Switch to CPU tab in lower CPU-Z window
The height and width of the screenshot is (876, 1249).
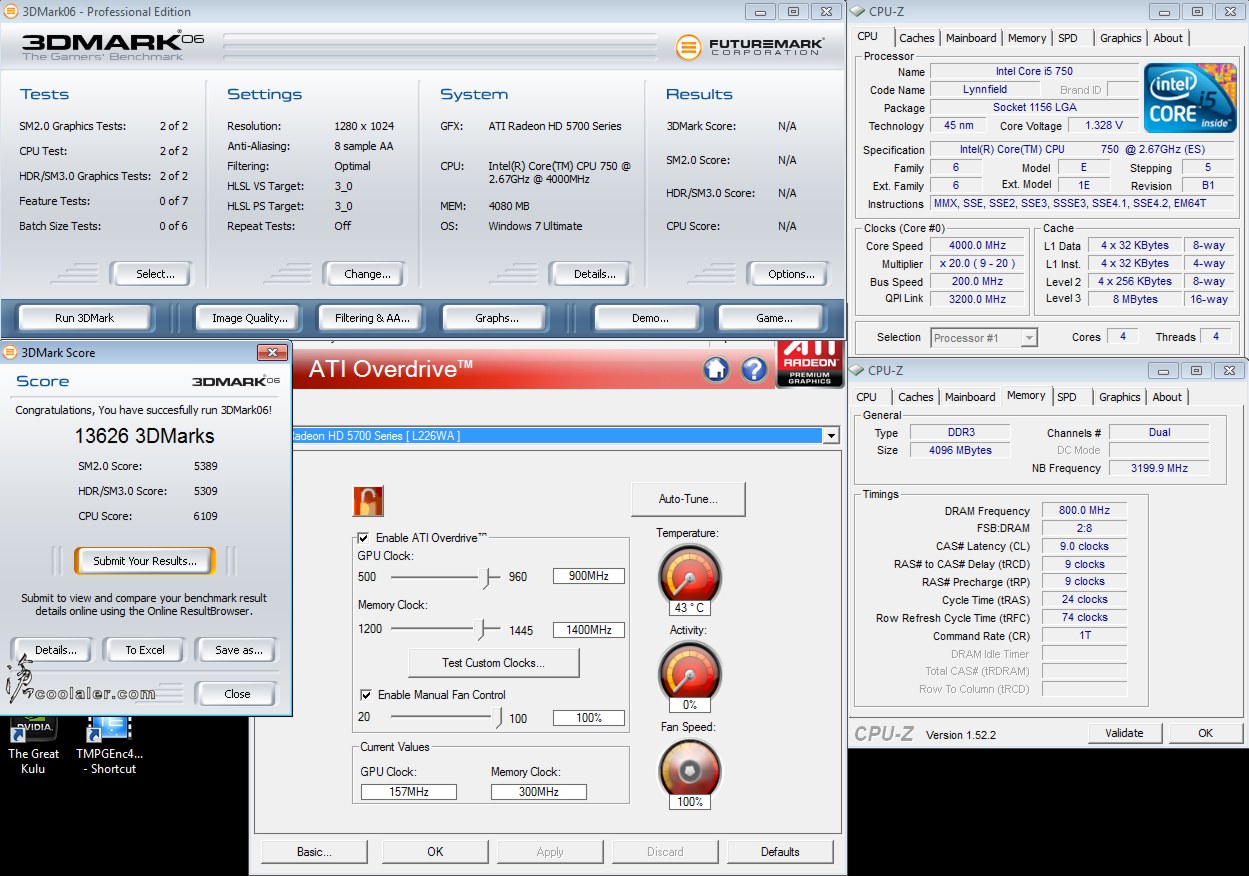coord(866,397)
